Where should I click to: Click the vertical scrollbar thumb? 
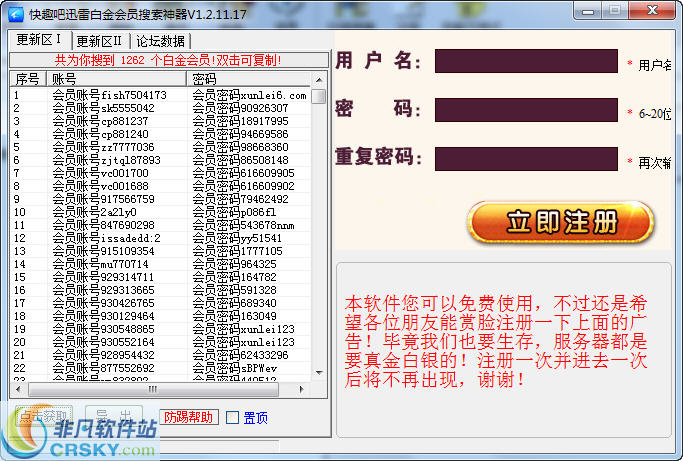319,96
